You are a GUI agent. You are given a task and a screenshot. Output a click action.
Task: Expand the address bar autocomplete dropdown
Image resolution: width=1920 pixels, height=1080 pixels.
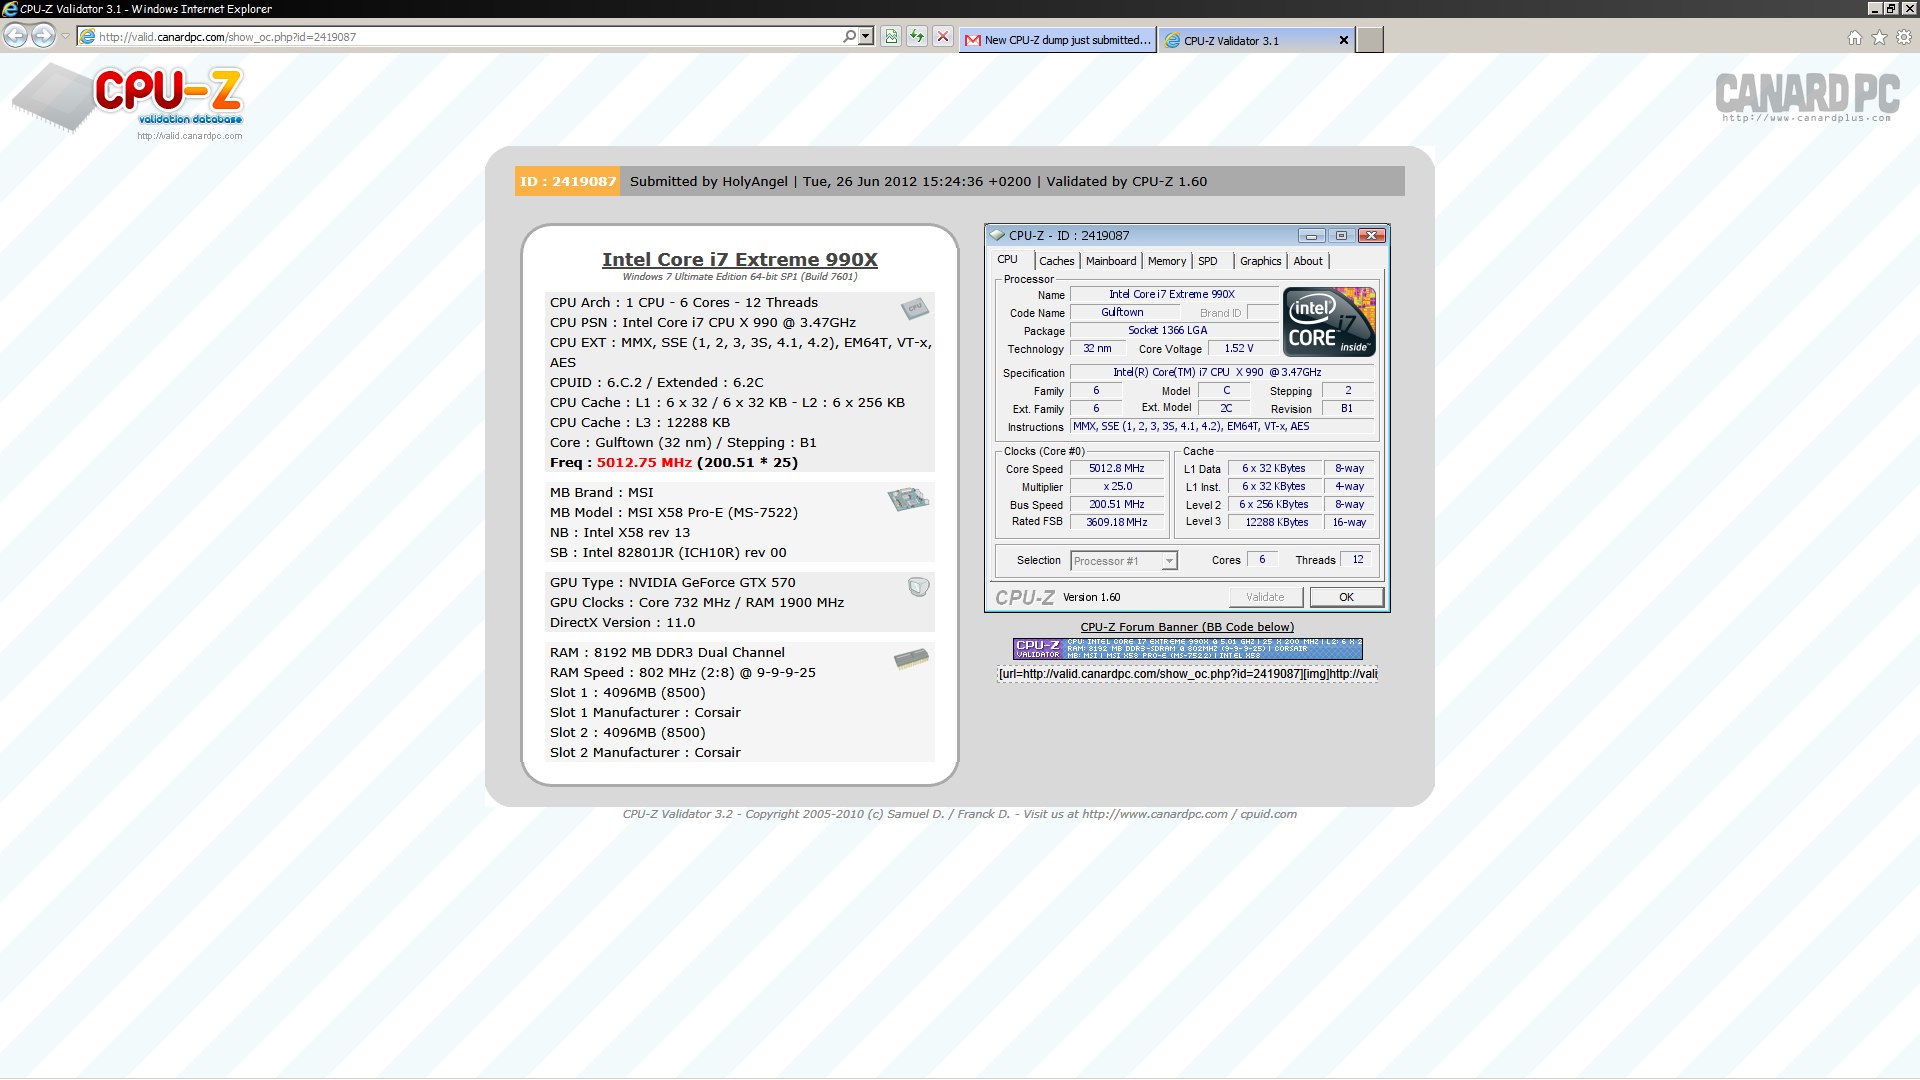(866, 36)
